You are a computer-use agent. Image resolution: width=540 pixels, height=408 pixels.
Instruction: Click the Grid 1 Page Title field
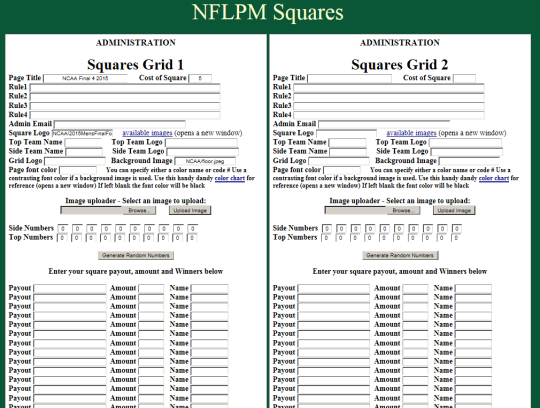(x=85, y=78)
